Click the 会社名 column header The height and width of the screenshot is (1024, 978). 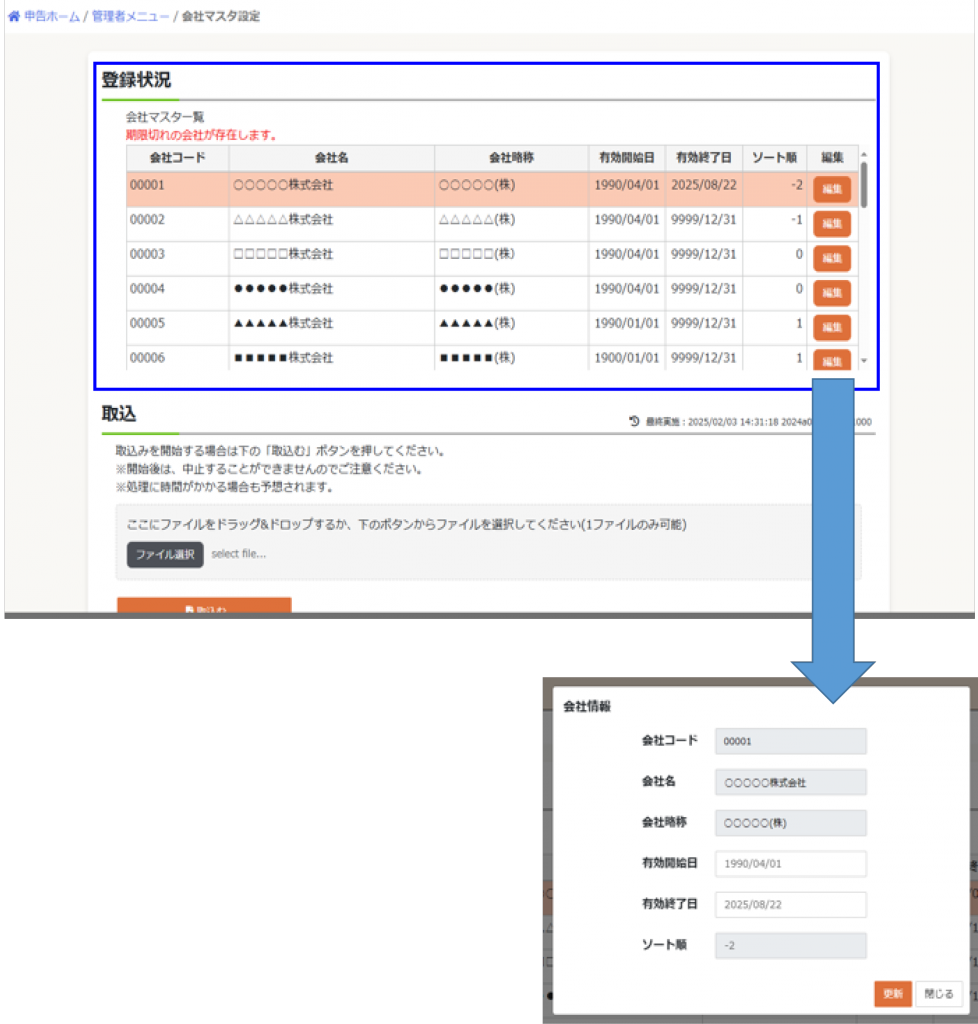tap(332, 158)
